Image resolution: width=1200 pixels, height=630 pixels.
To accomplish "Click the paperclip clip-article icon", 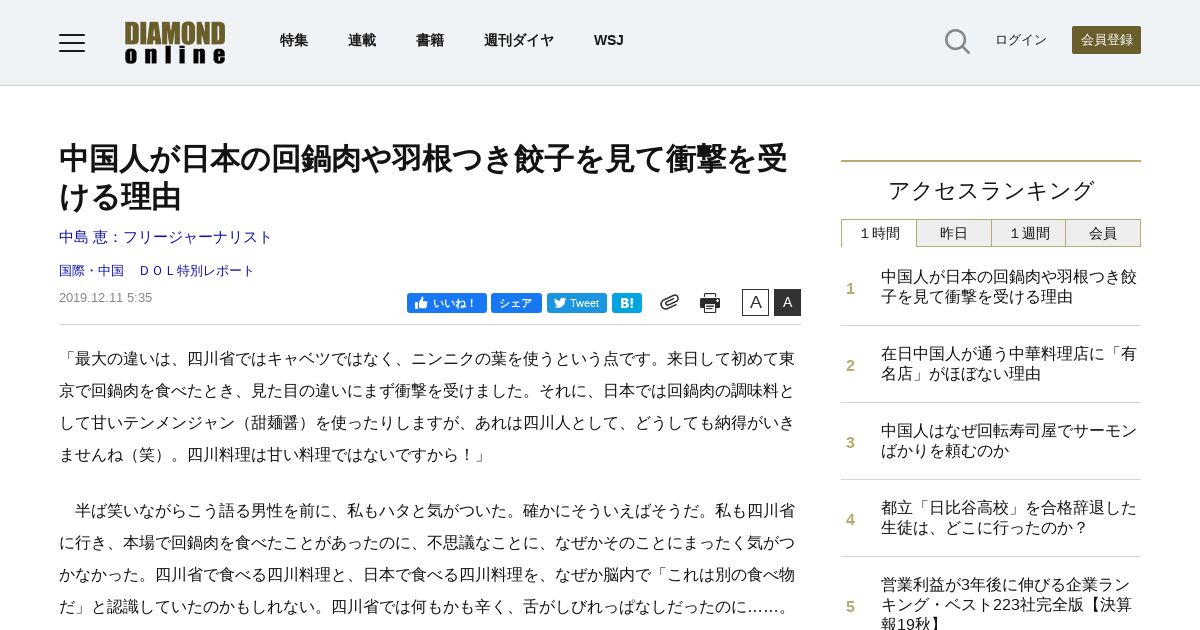I will pyautogui.click(x=669, y=302).
